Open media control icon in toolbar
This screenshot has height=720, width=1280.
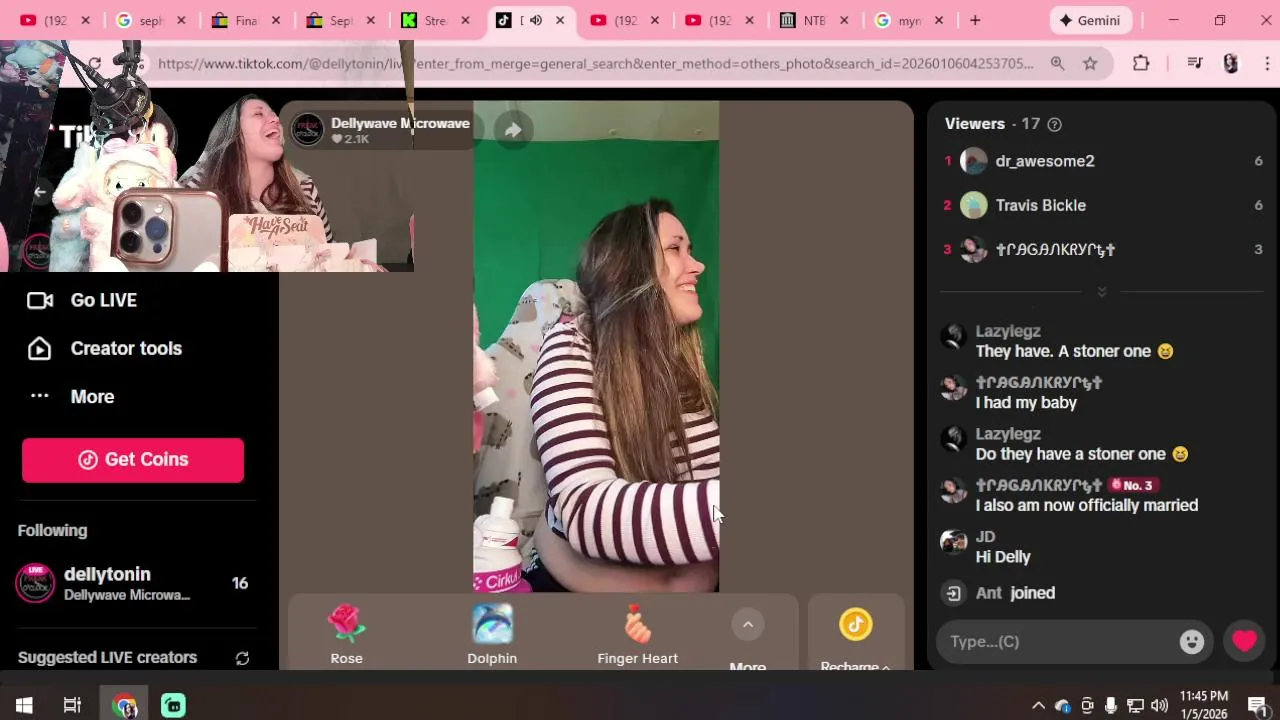pos(1195,63)
